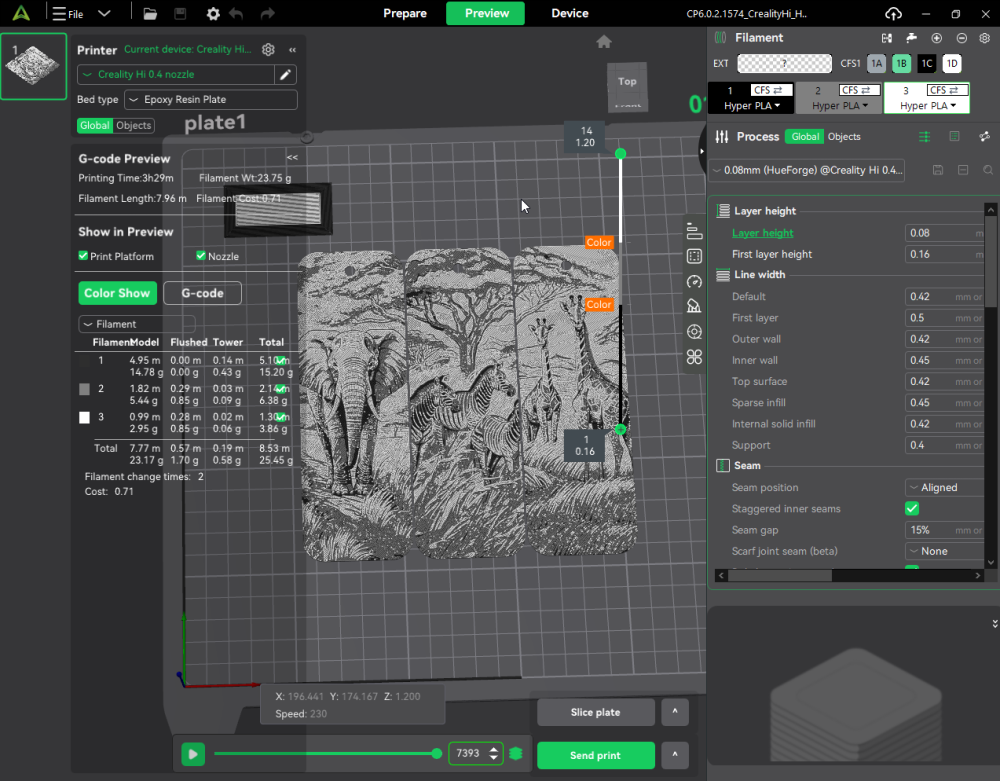Select the plate 1 thumbnail
Screen dimensions: 1000x781
coord(33,66)
